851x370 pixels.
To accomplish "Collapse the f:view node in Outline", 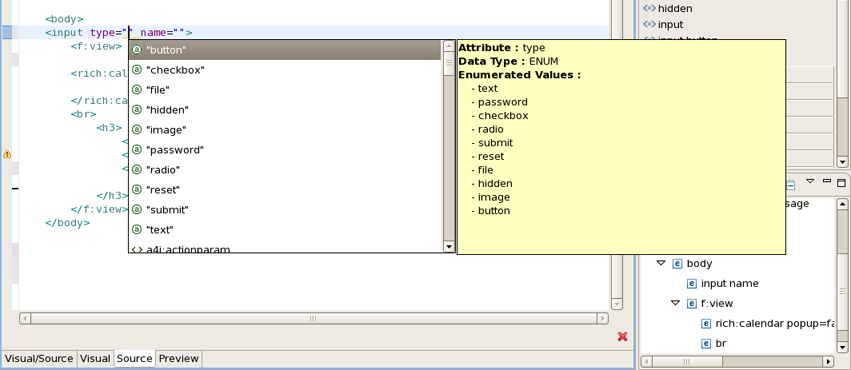I will coord(675,303).
